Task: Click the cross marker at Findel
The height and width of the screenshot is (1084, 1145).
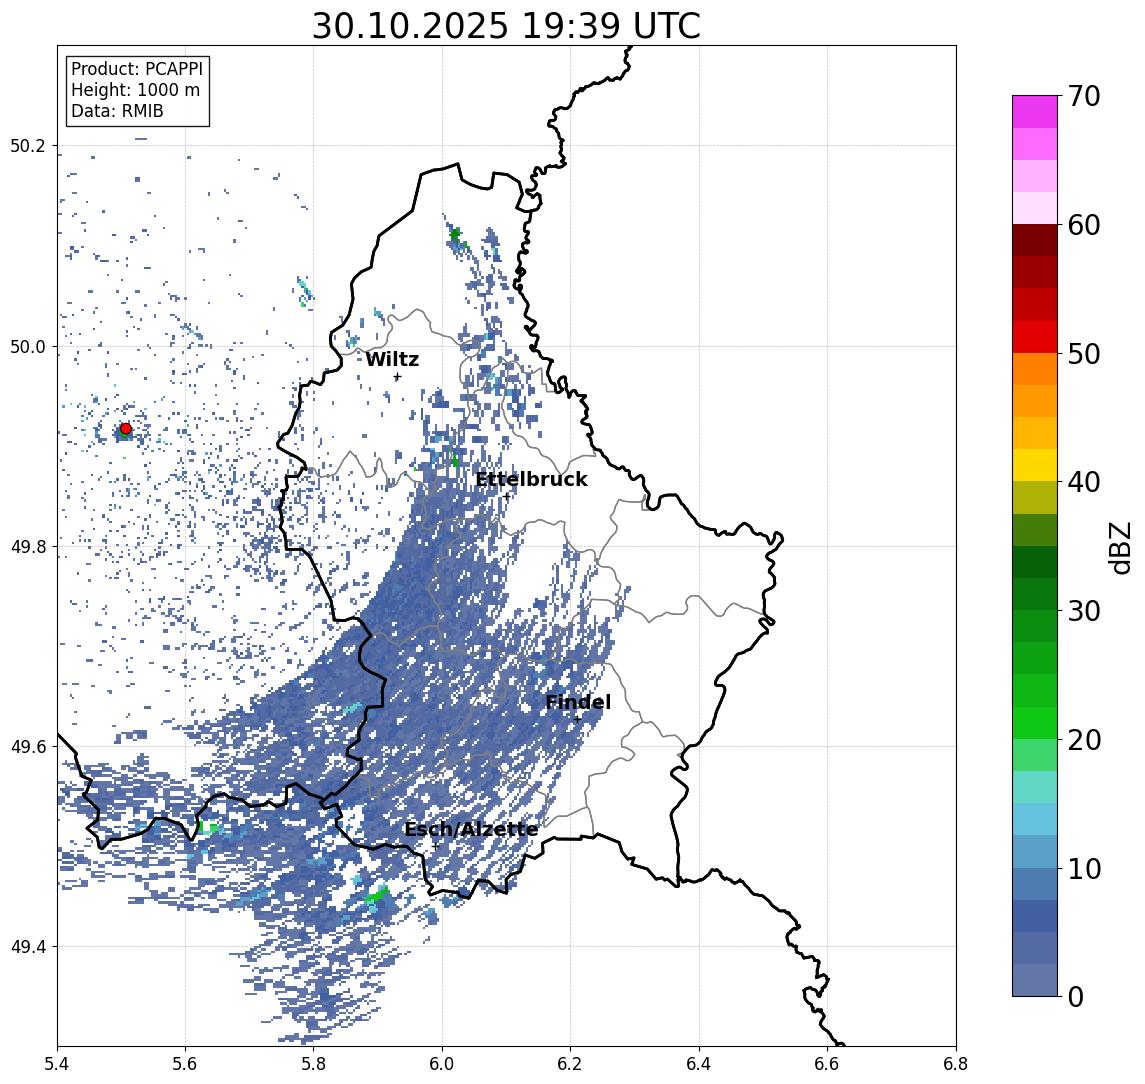Action: tap(578, 719)
